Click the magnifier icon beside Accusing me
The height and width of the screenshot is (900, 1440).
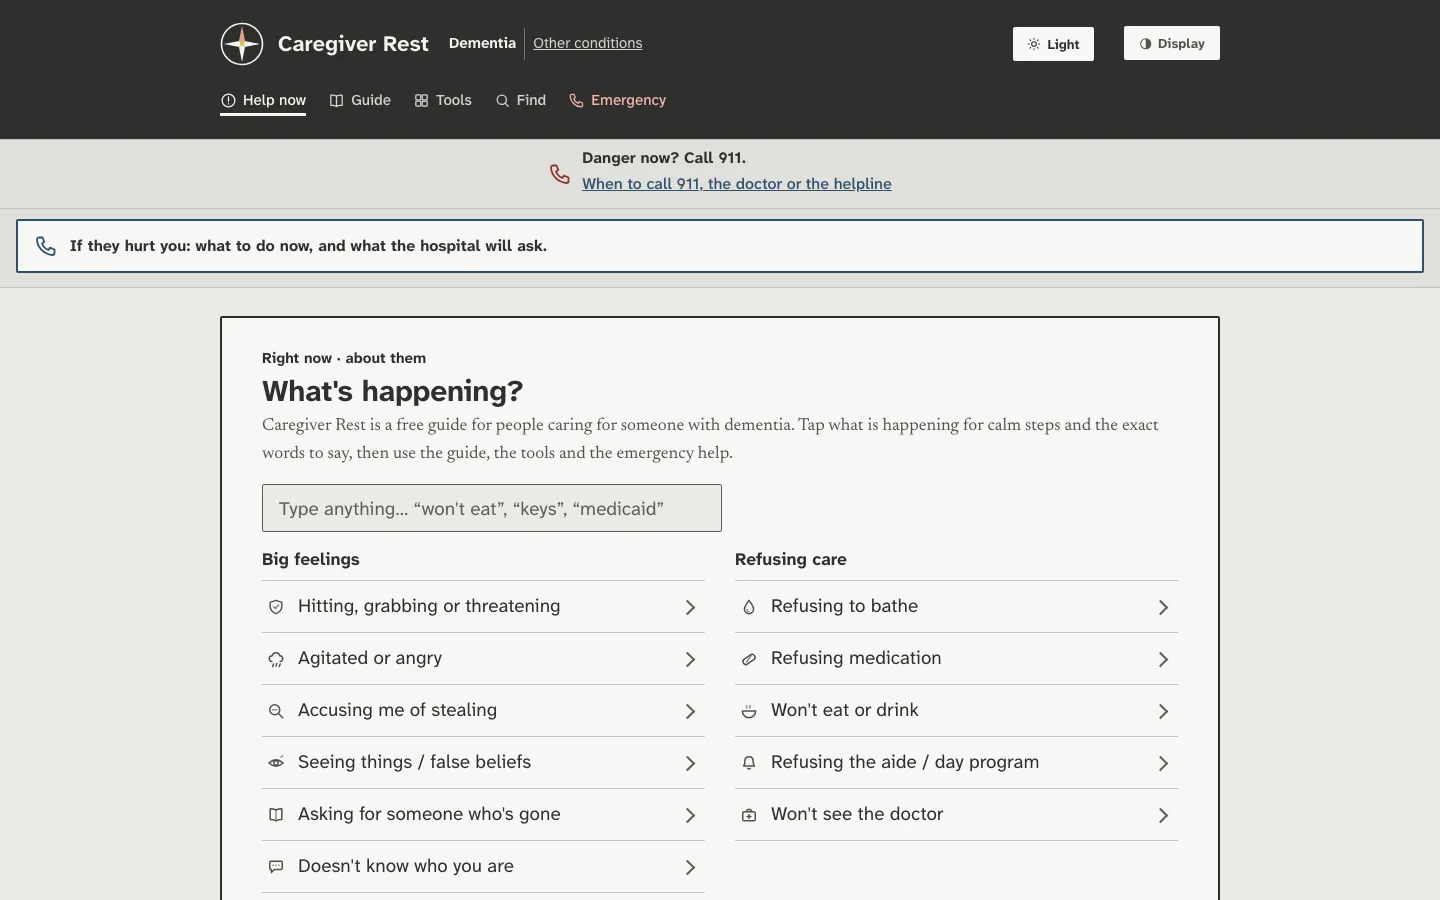276,711
